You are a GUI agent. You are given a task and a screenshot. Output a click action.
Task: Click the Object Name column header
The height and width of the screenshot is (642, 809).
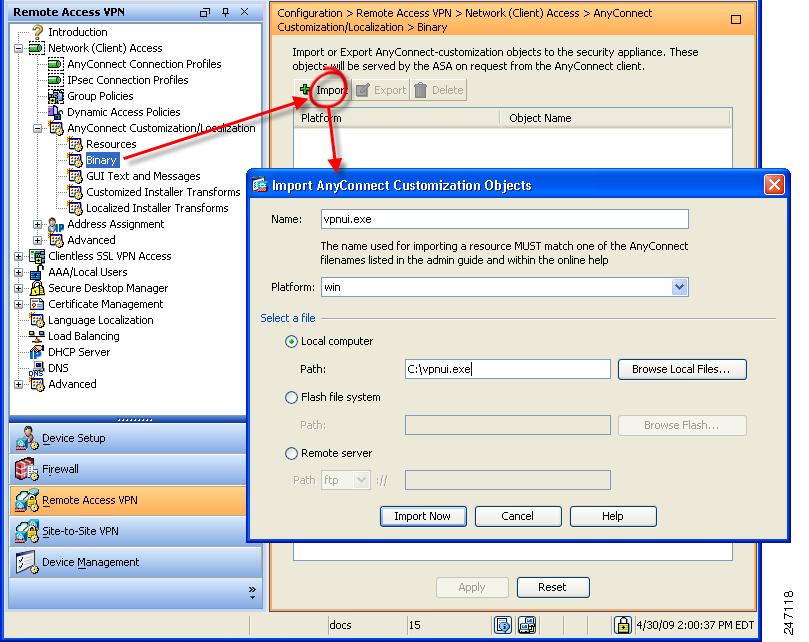pos(614,118)
